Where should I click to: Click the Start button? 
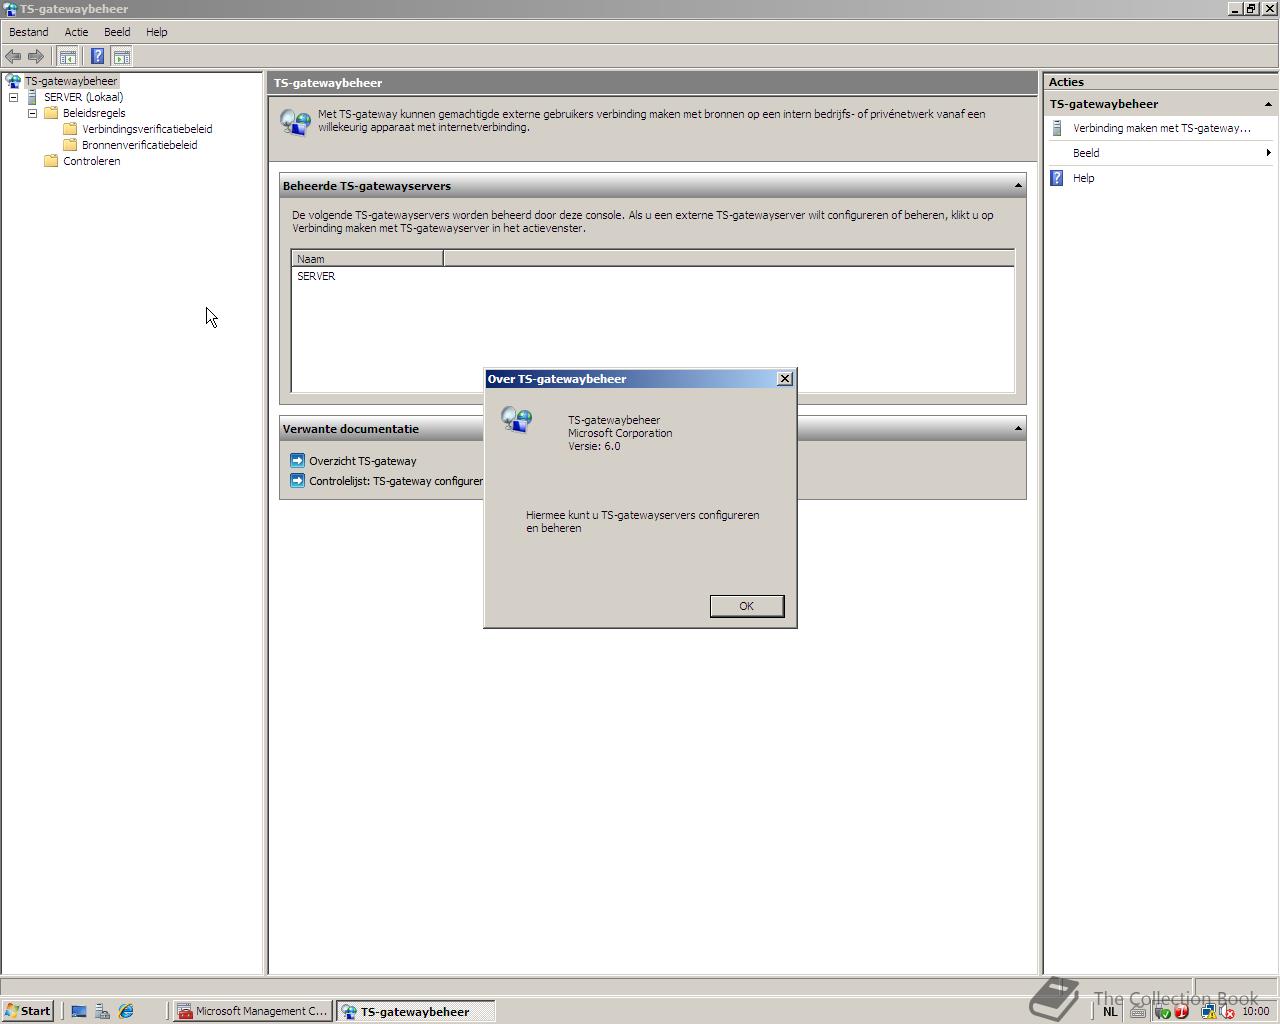28,1011
